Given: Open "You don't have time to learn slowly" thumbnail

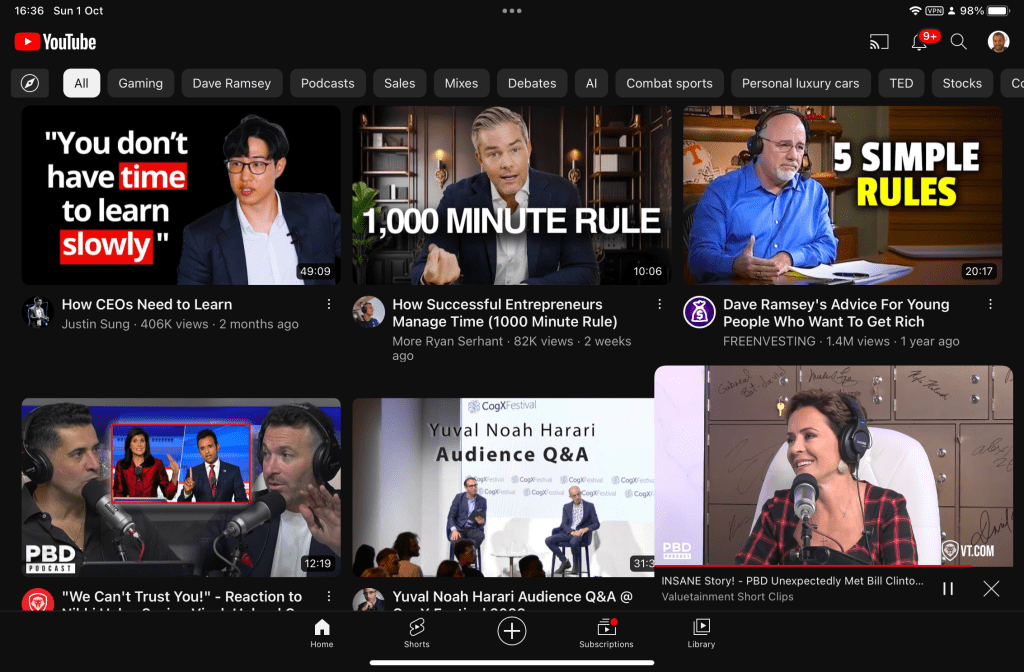Looking at the screenshot, I should point(181,195).
